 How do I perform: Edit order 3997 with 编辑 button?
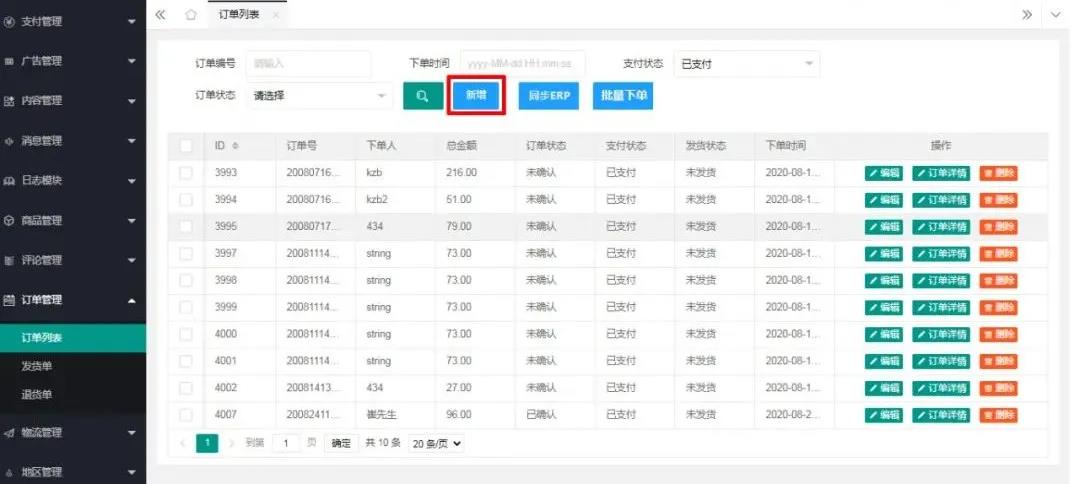coord(884,254)
